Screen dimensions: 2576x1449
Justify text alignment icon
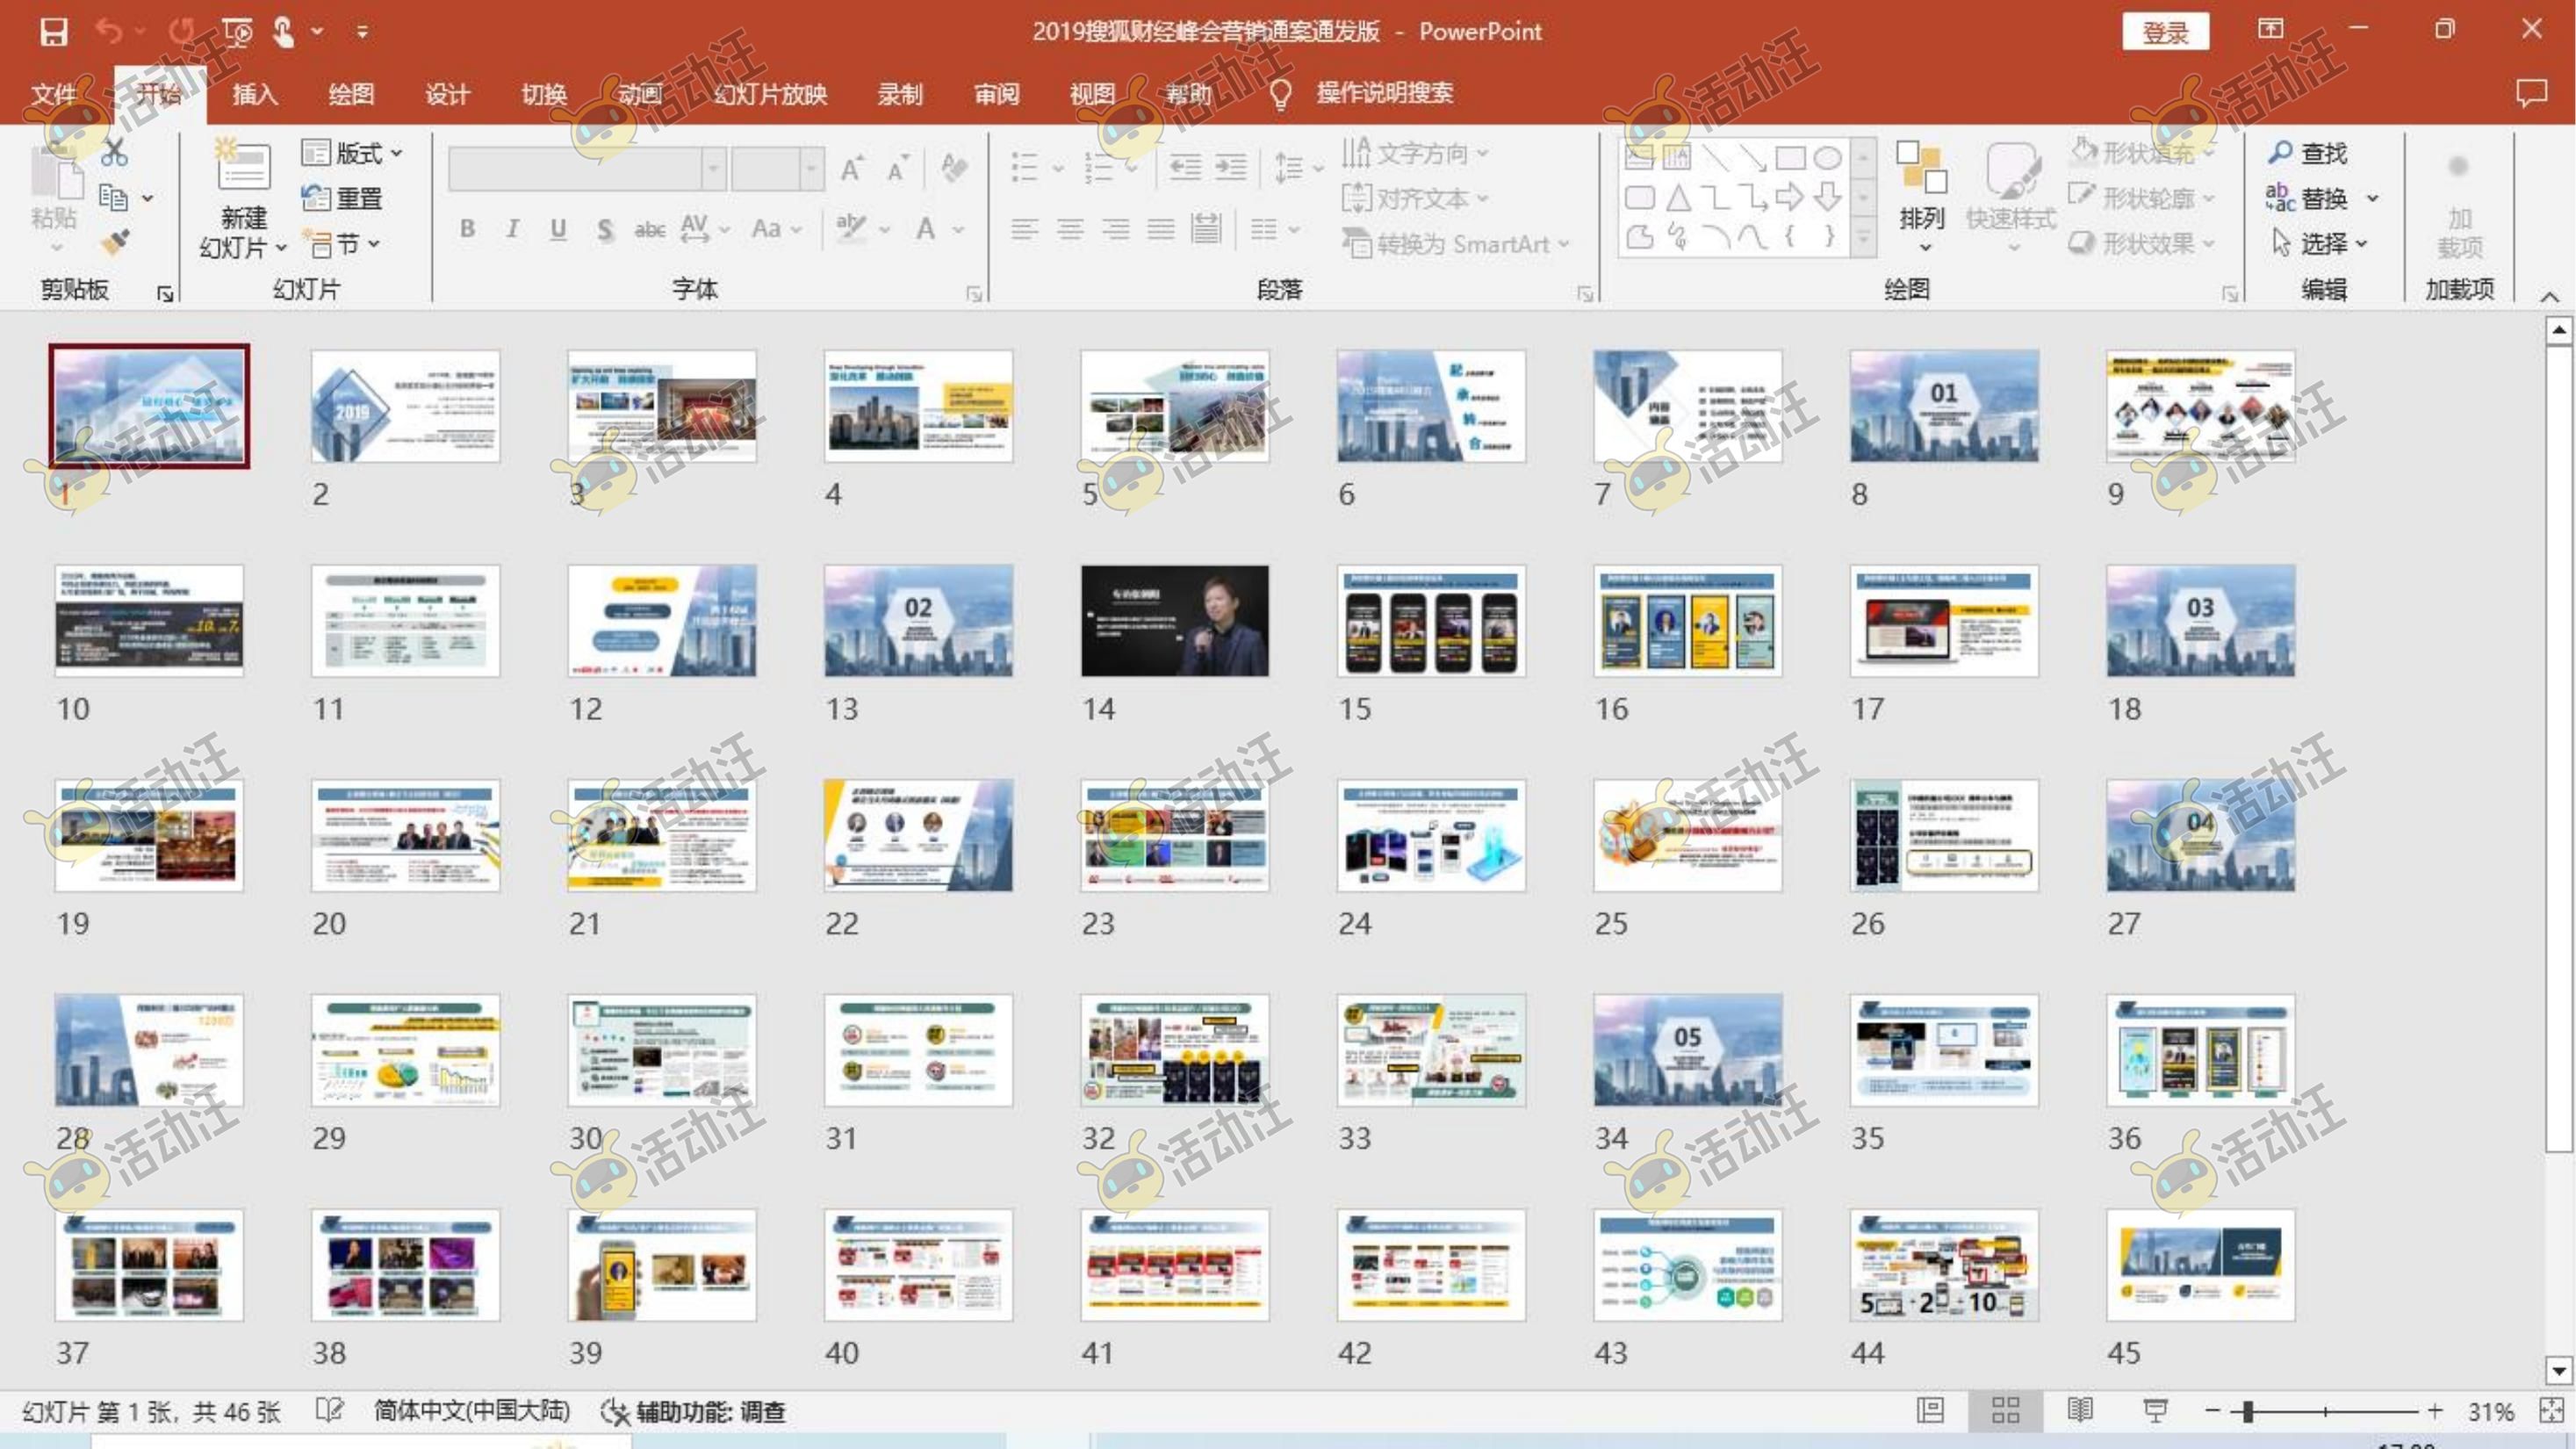1160,230
